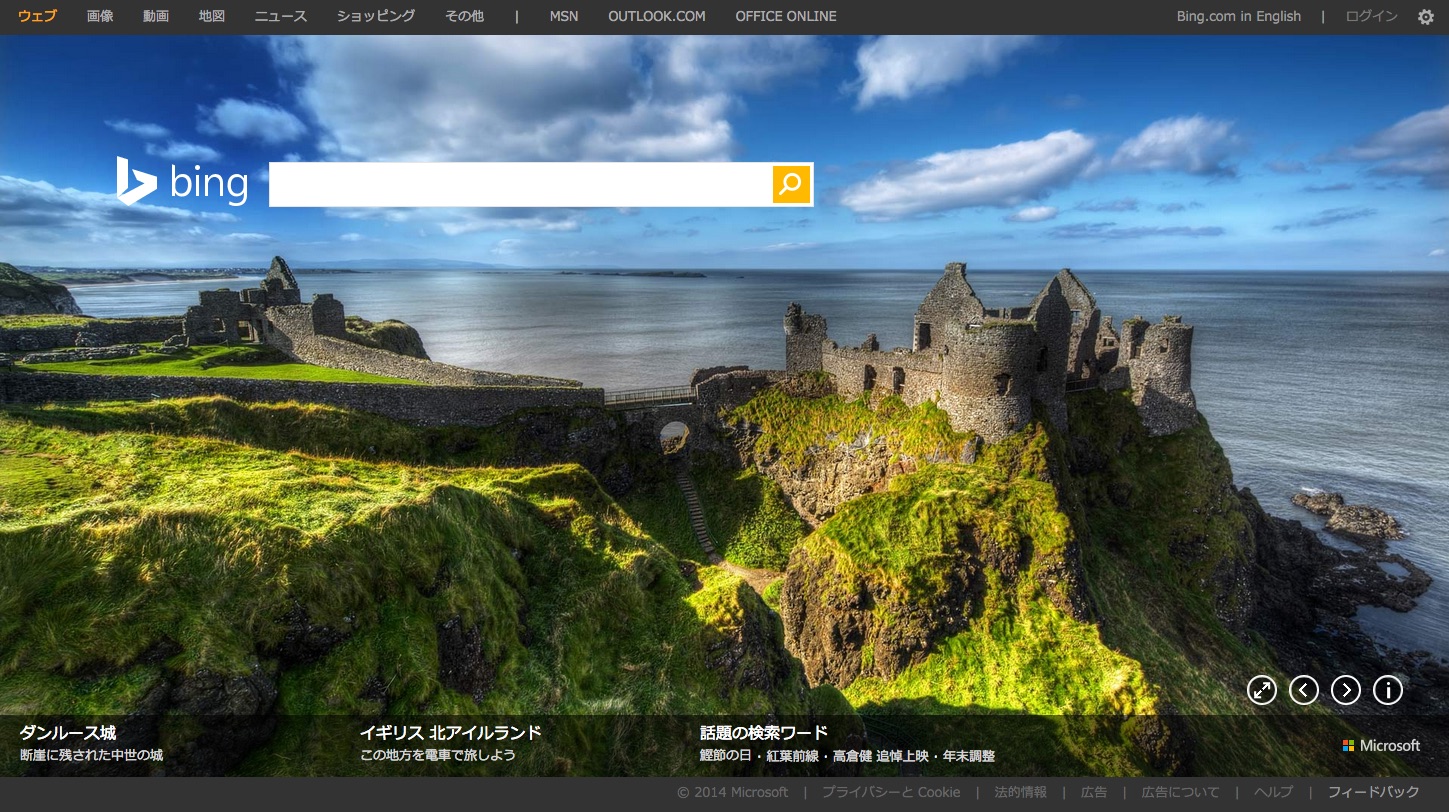Screen dimensions: 1449x812
Task: Select the 動画 tab
Action: (156, 16)
